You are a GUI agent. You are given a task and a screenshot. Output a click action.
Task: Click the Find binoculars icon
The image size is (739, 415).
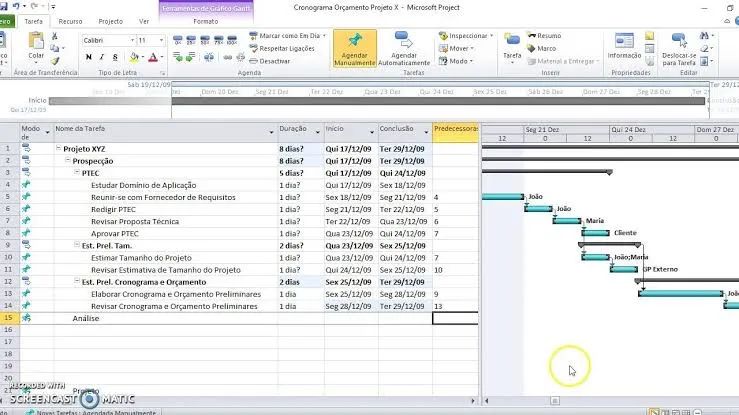(x=705, y=36)
